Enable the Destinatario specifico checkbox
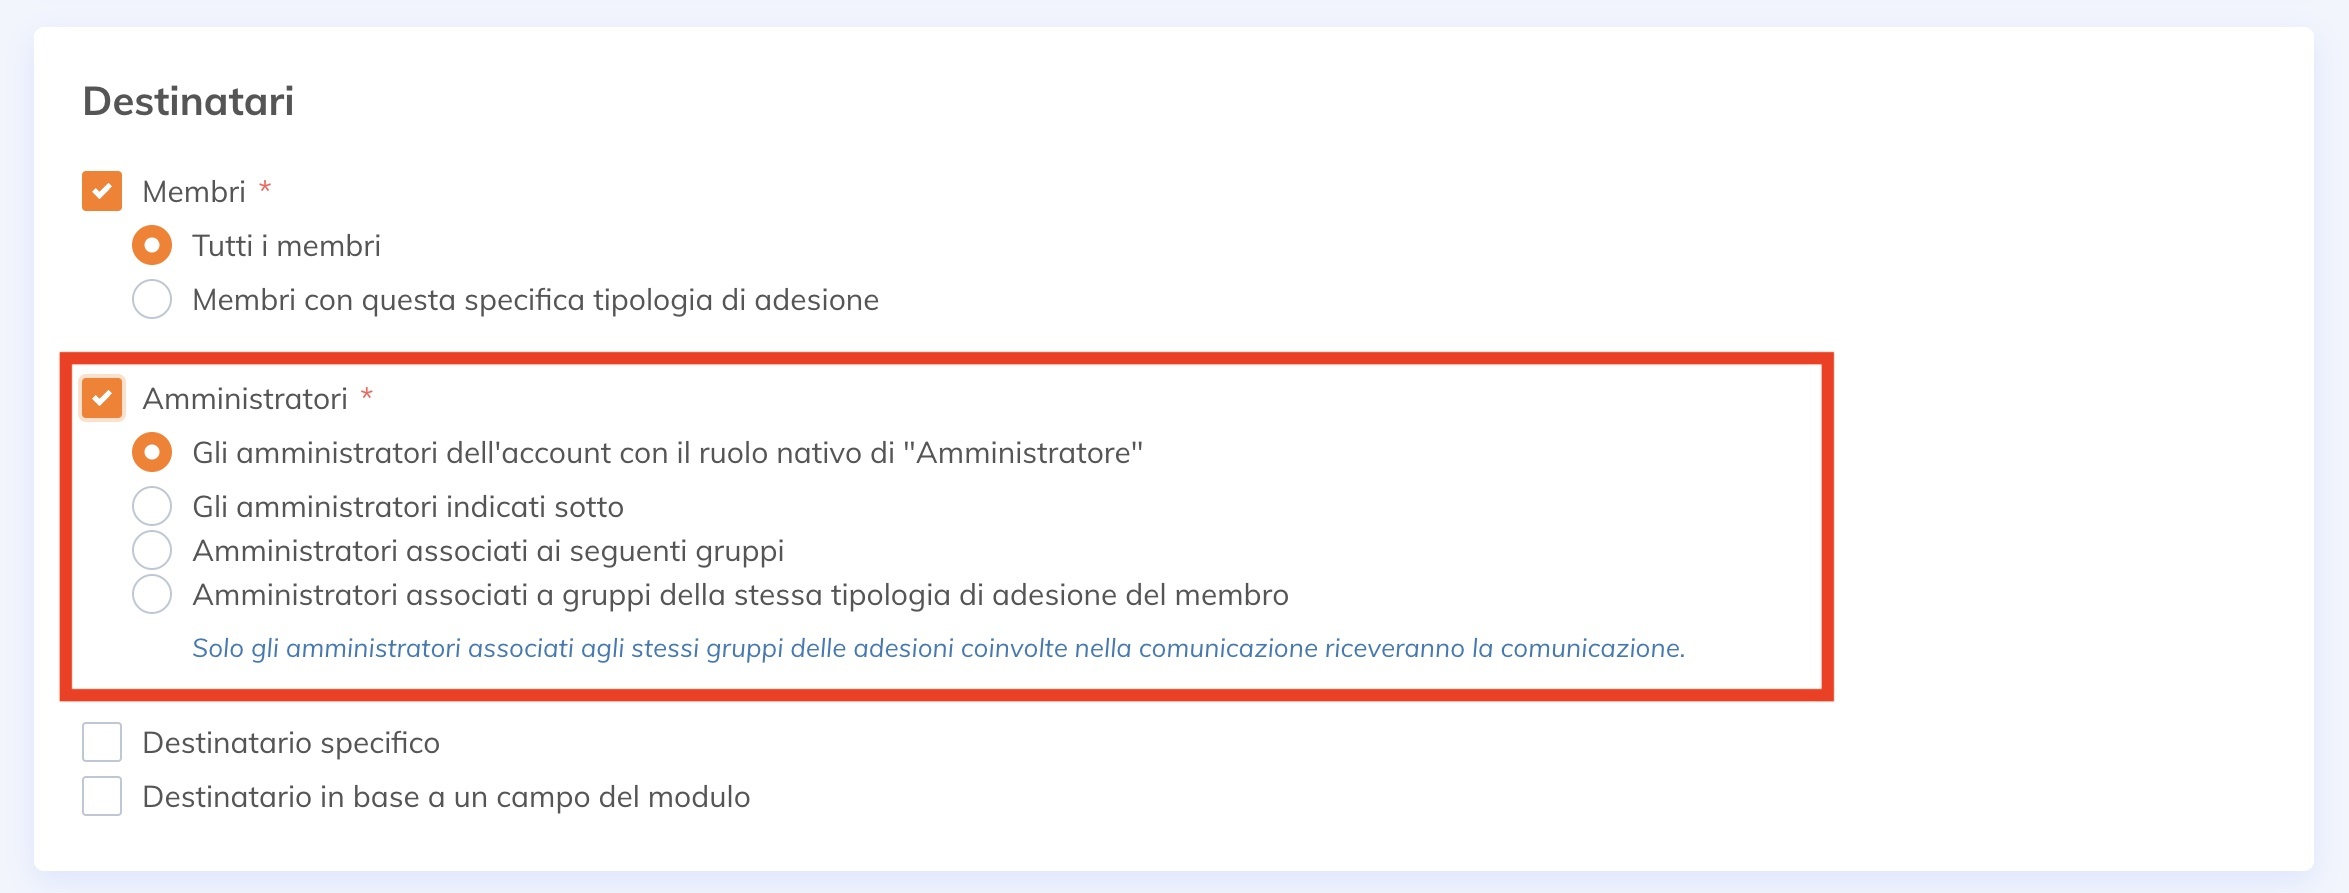 (102, 743)
